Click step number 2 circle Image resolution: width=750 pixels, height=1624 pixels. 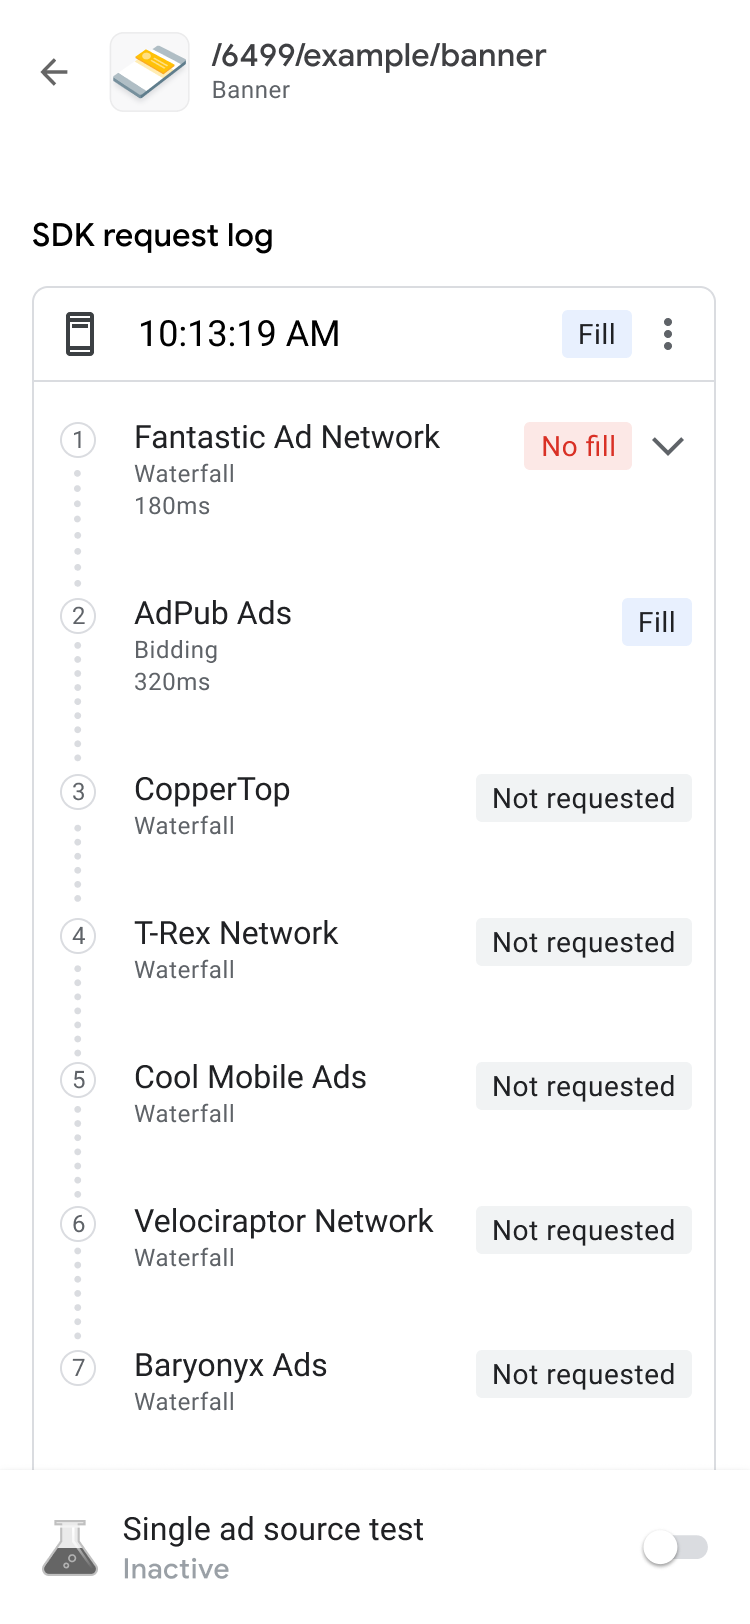click(78, 616)
